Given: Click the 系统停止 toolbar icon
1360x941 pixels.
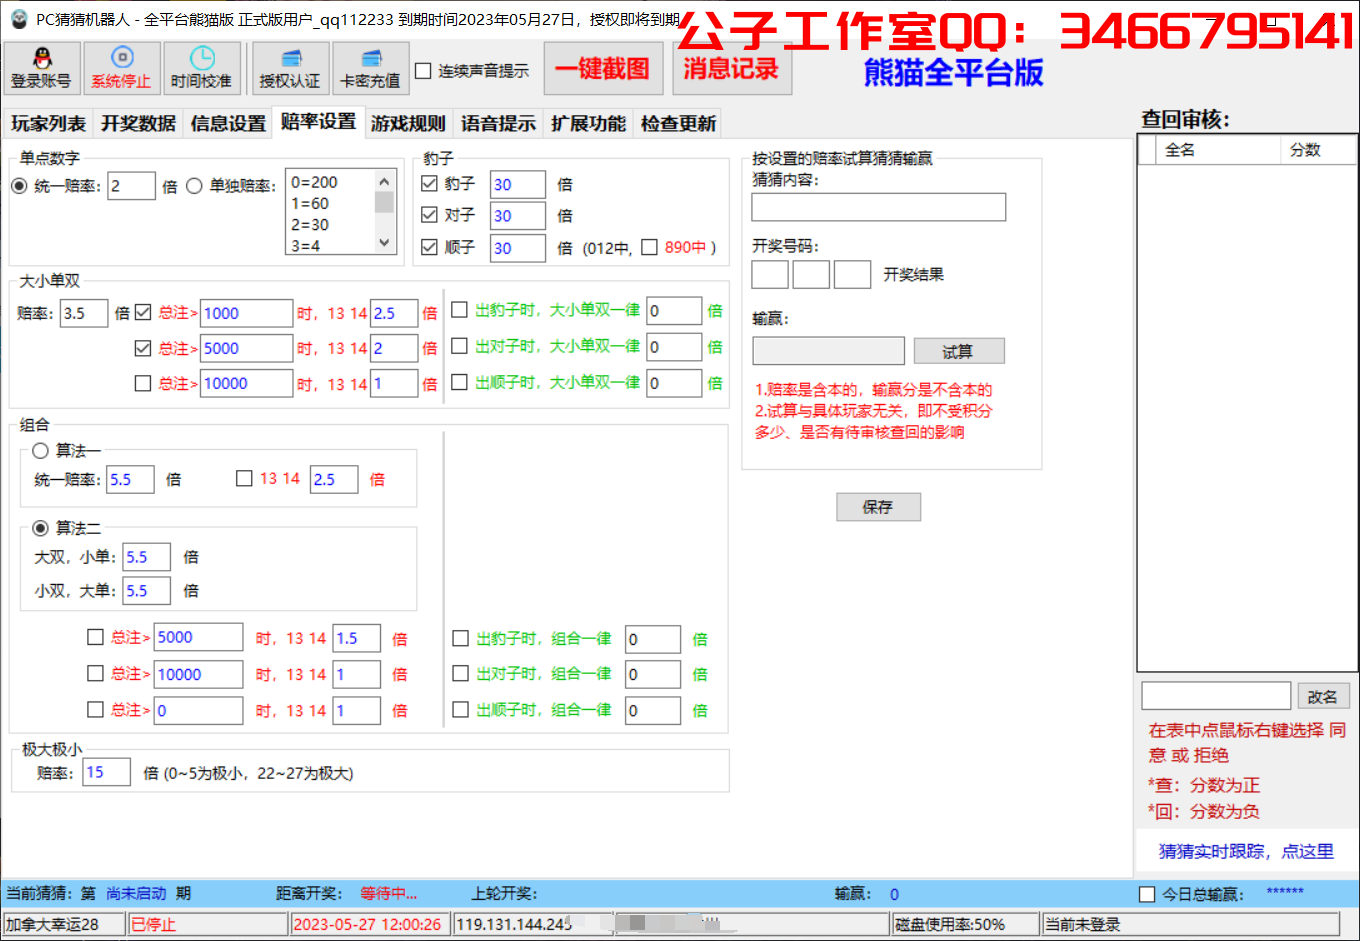Looking at the screenshot, I should tap(121, 68).
